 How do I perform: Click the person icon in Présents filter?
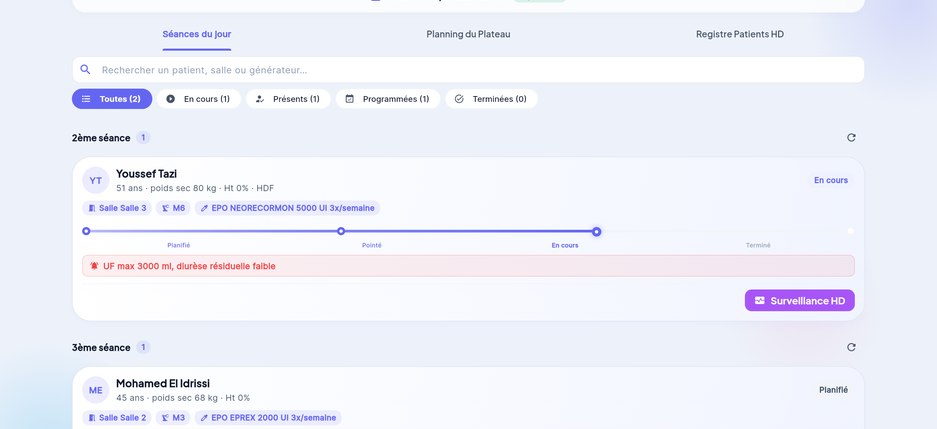click(259, 99)
